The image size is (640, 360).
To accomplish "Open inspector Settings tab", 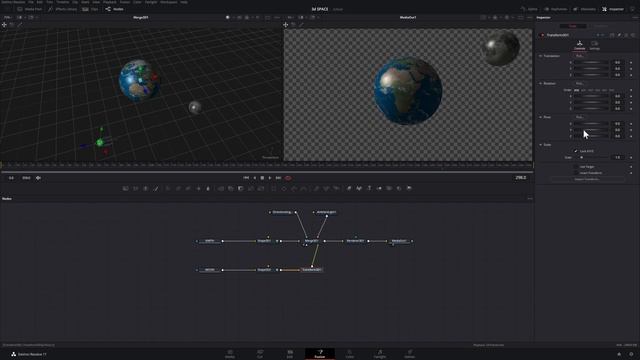I will (x=595, y=45).
